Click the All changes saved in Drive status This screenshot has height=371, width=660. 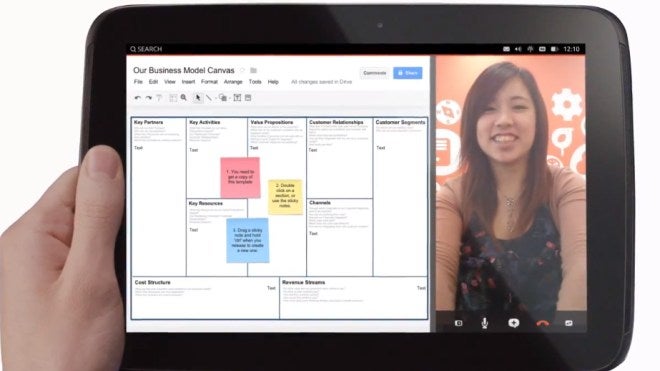tap(322, 82)
